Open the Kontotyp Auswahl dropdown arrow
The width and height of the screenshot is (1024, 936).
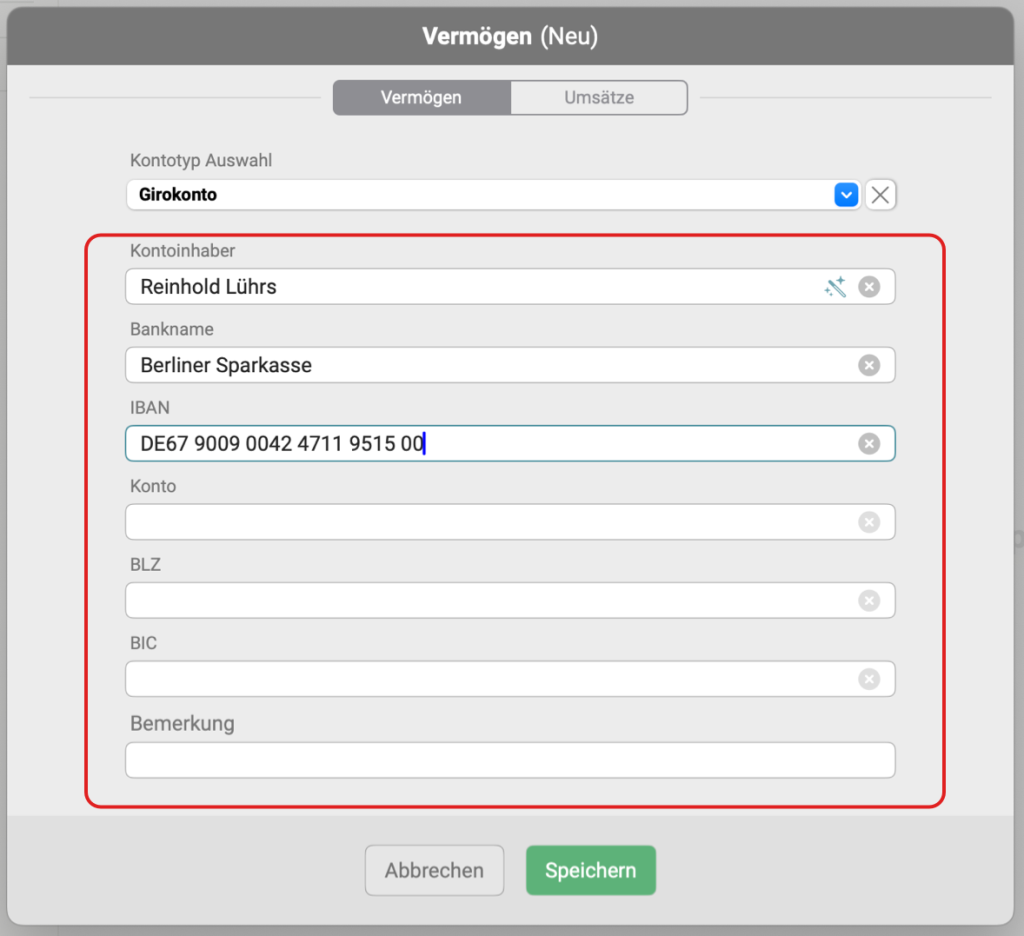[846, 195]
